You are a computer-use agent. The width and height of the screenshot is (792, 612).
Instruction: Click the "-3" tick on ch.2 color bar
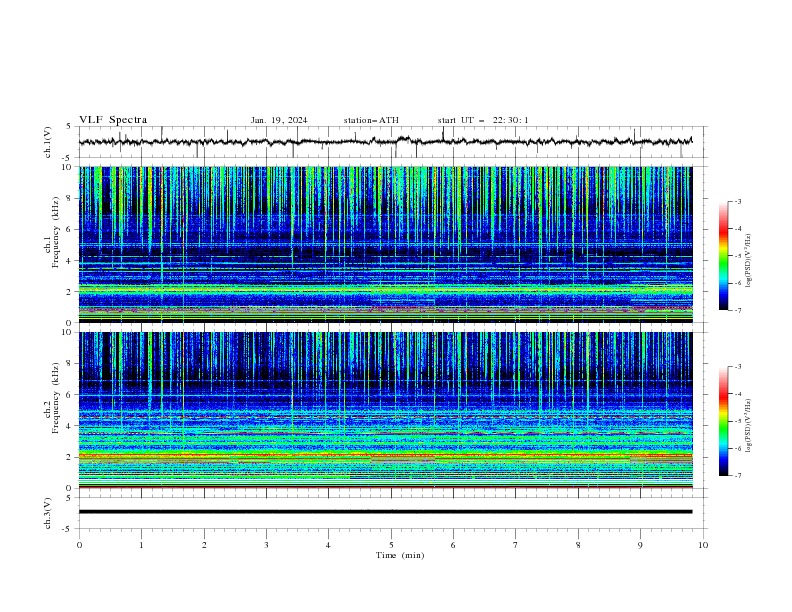point(737,367)
